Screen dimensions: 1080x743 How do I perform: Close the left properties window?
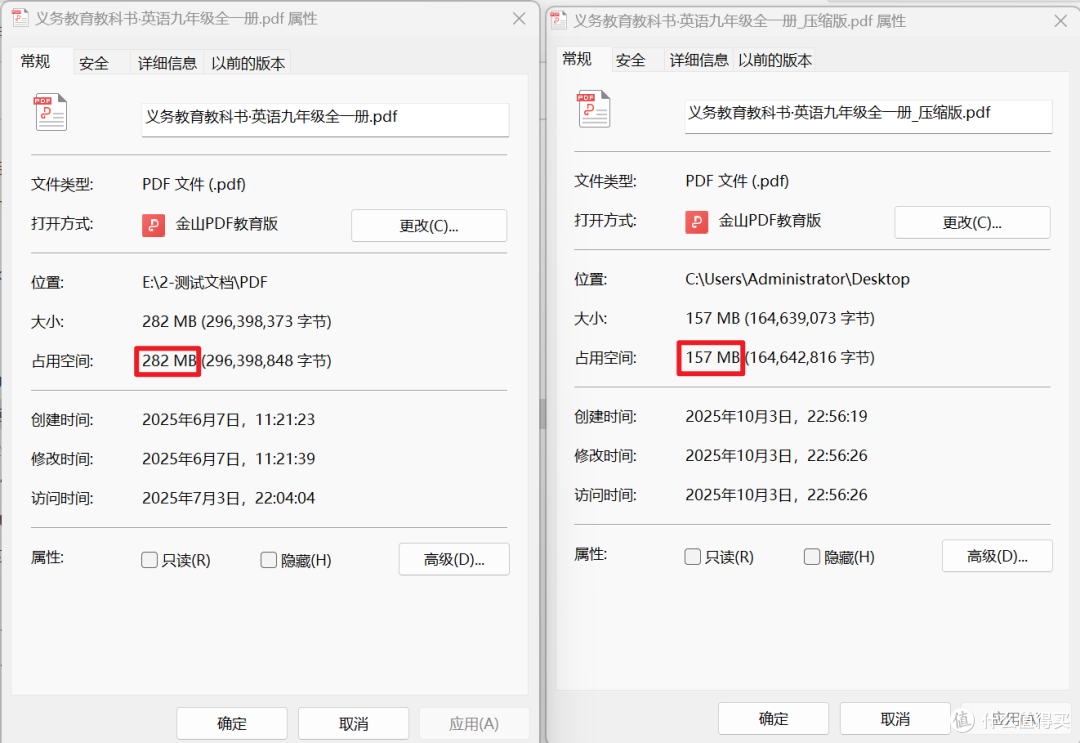pos(519,19)
